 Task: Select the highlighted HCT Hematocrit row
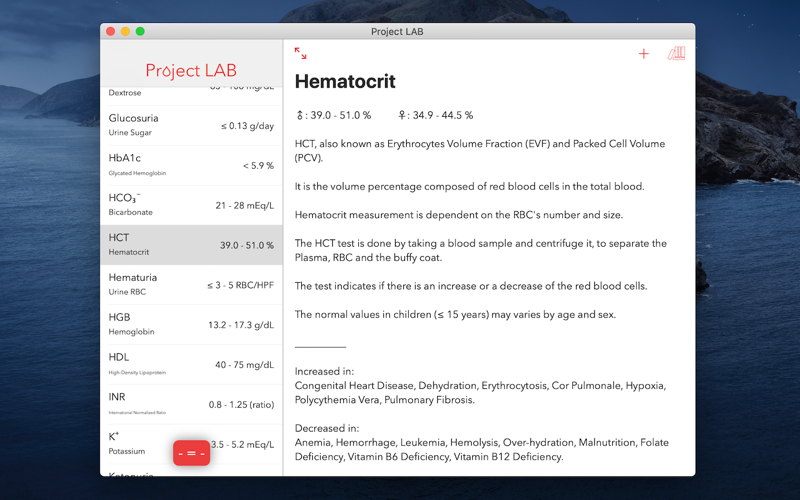(x=191, y=245)
